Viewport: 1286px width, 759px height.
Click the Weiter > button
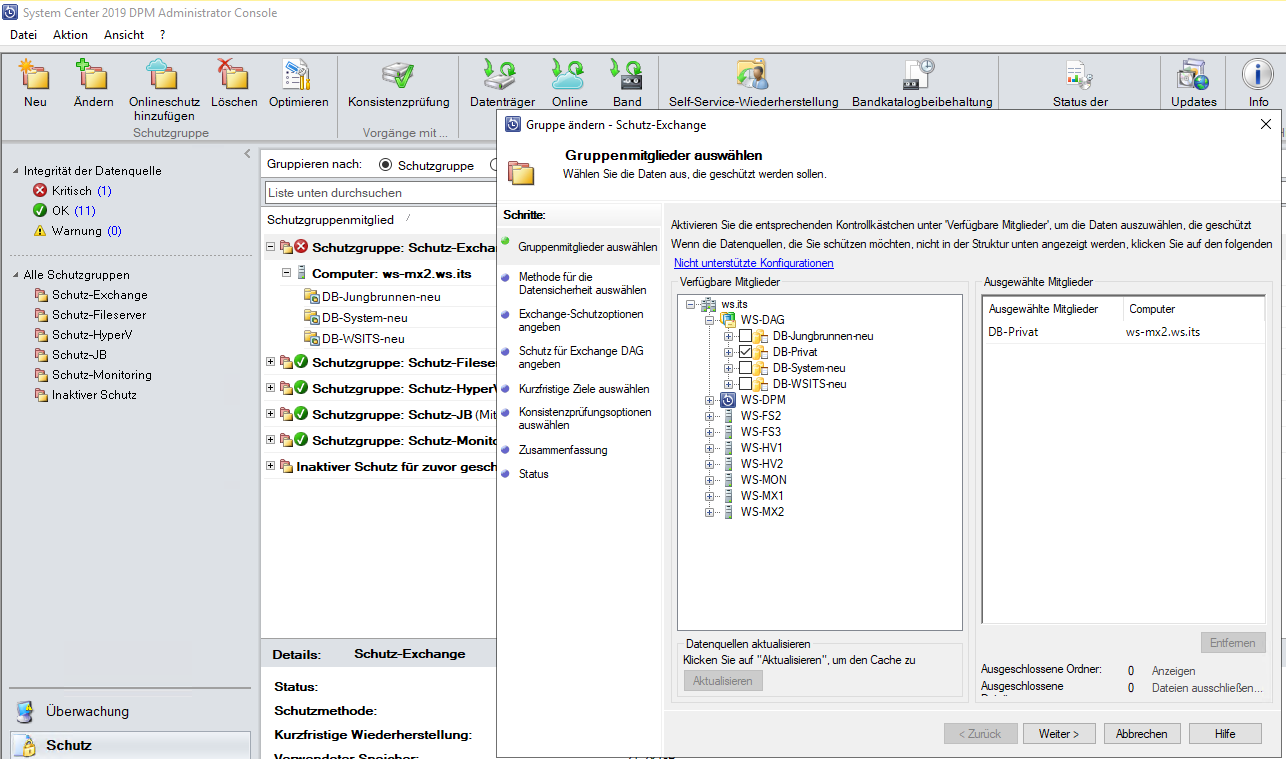[x=1059, y=734]
